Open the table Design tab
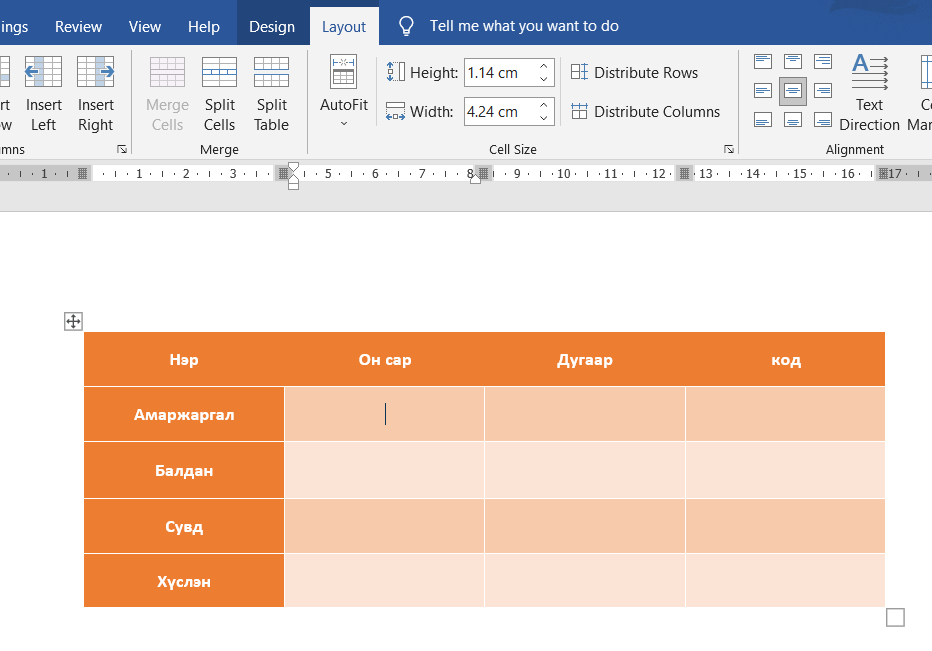This screenshot has width=932, height=651. (272, 27)
